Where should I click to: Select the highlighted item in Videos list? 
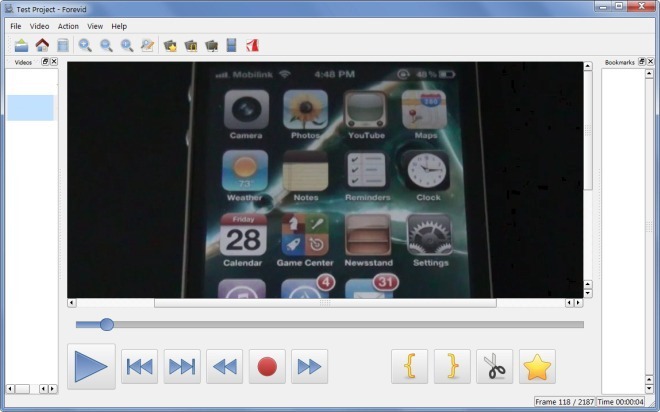(30, 108)
